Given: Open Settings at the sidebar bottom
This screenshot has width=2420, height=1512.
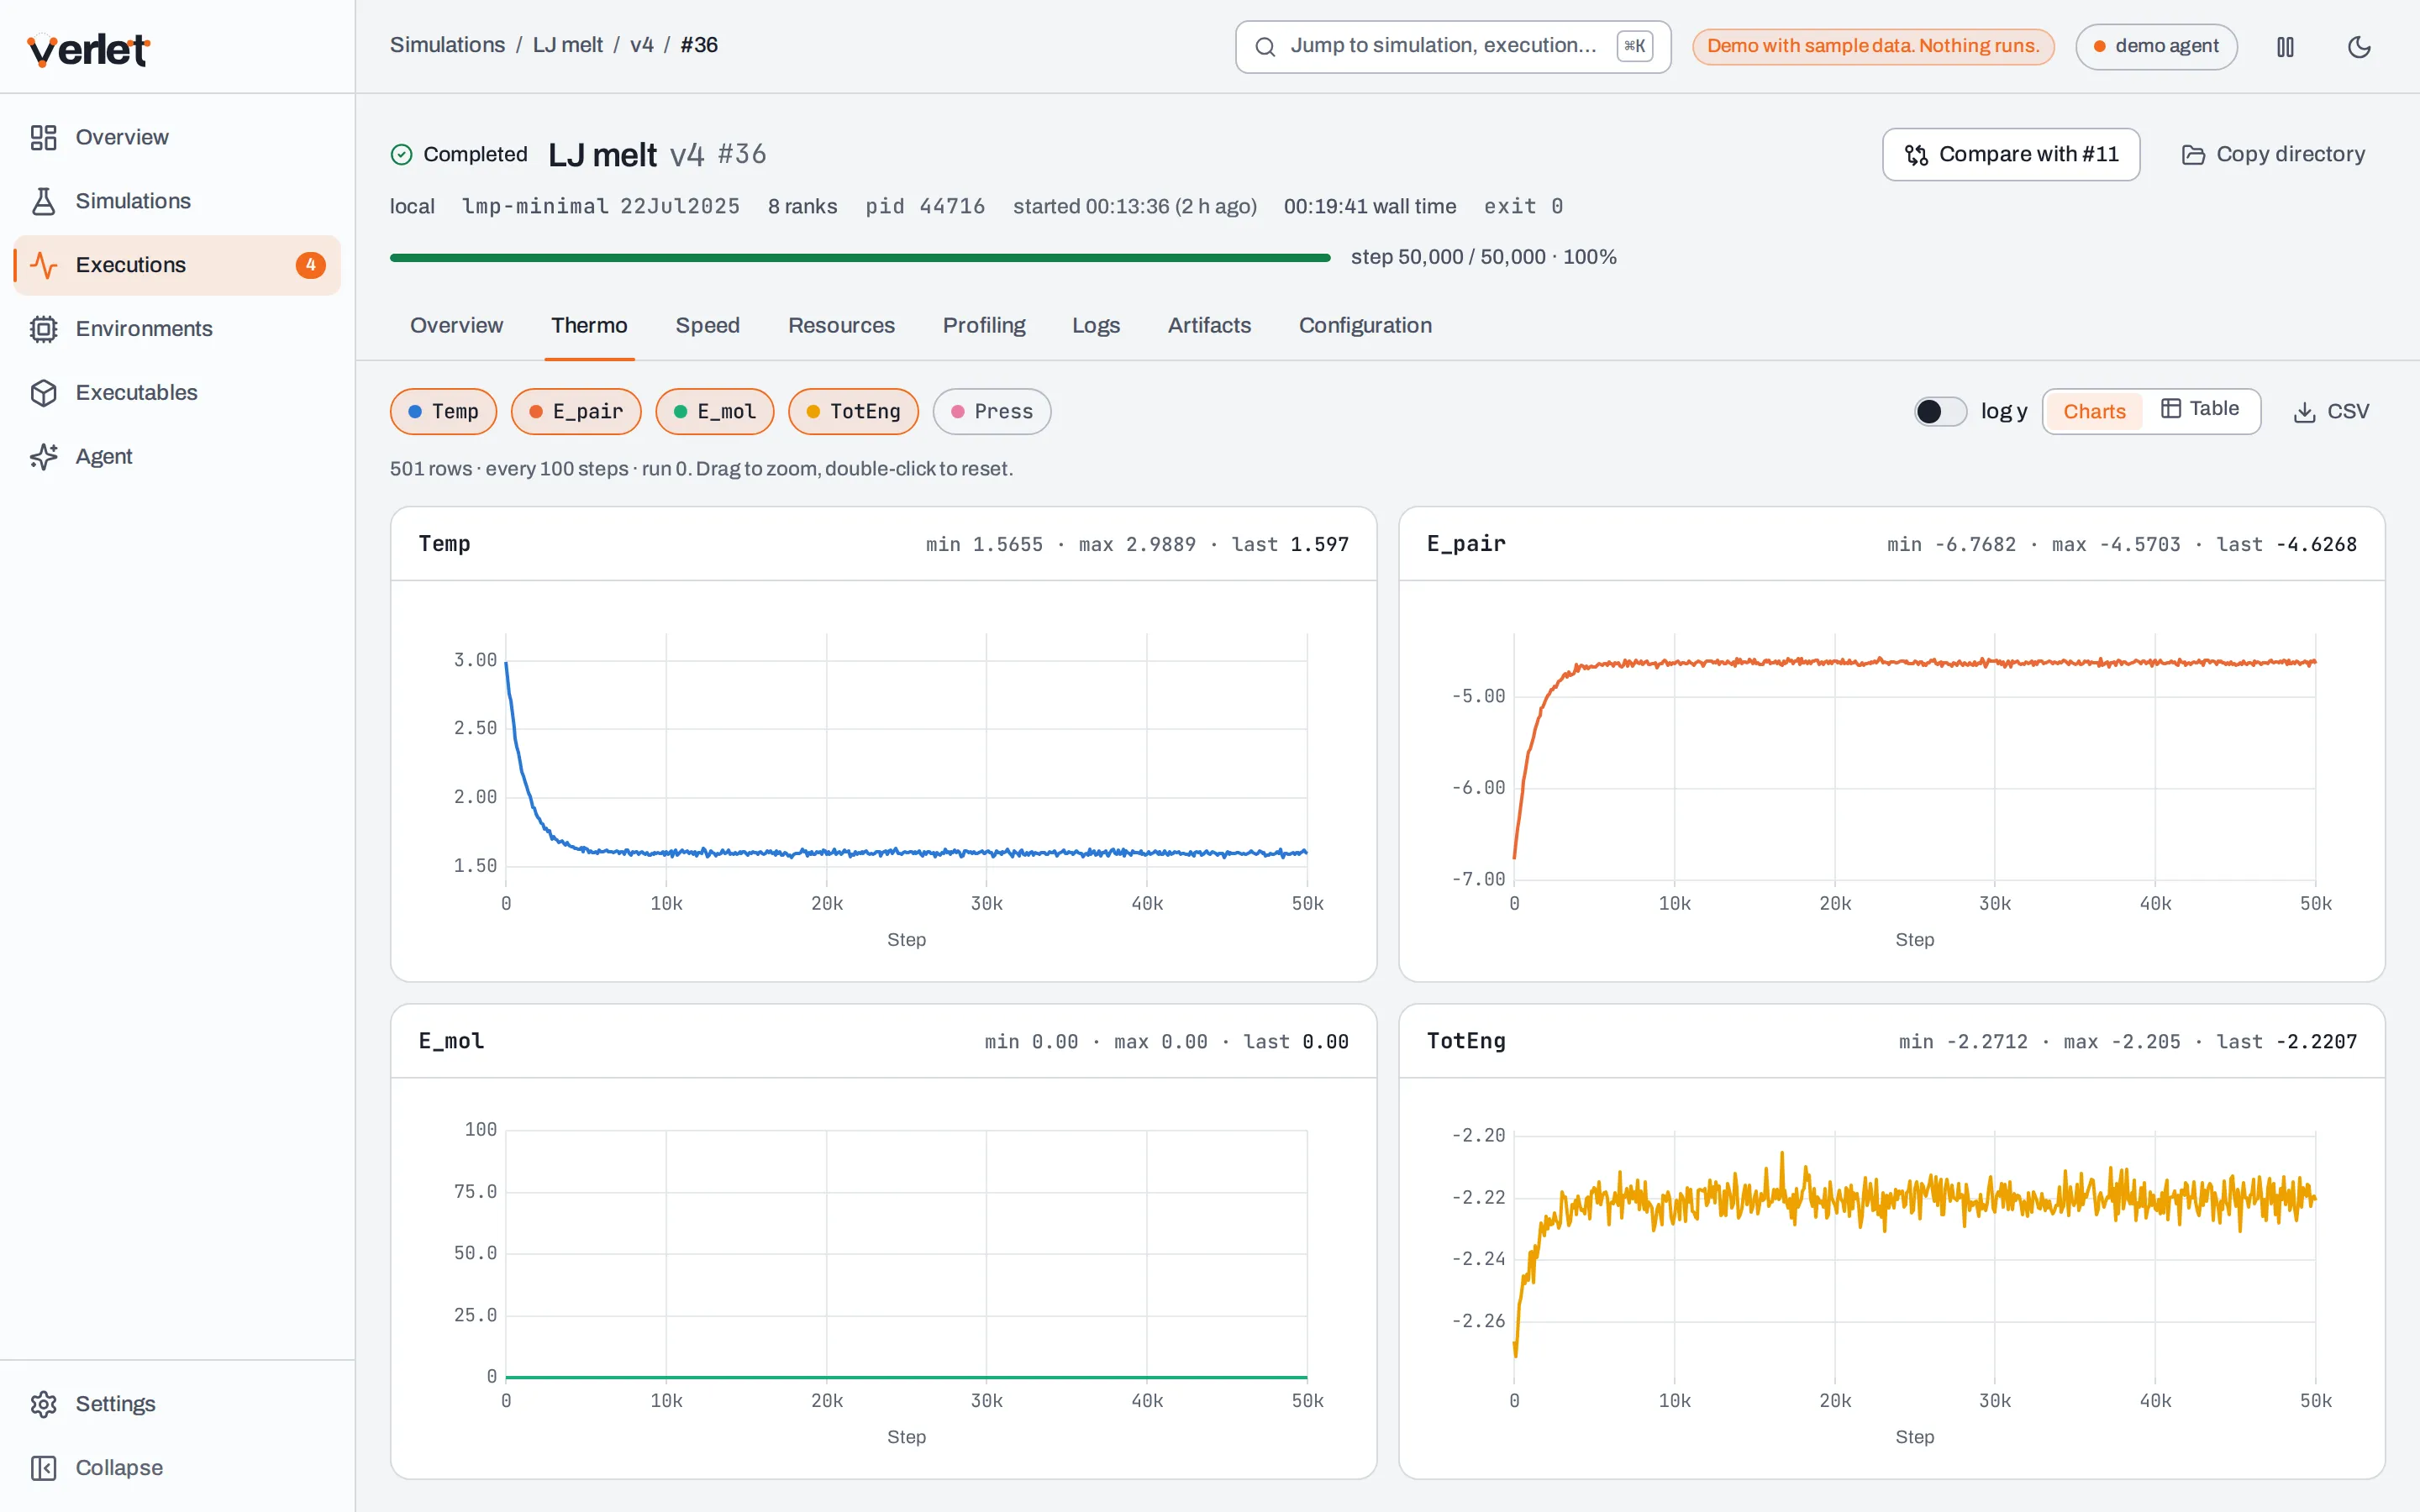Looking at the screenshot, I should coord(177,1404).
